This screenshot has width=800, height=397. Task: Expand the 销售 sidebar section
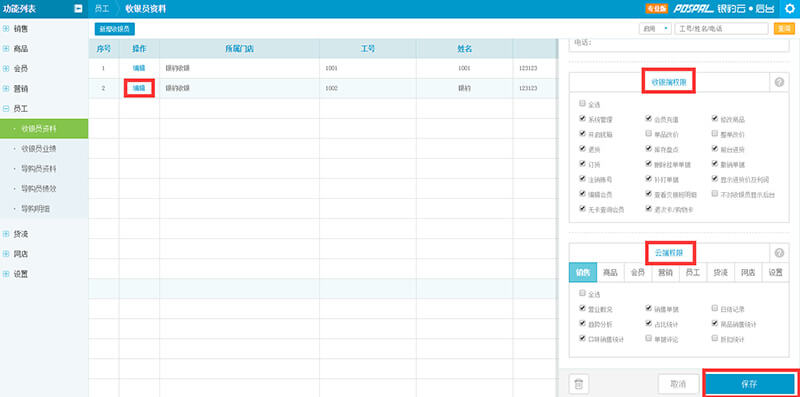point(6,29)
